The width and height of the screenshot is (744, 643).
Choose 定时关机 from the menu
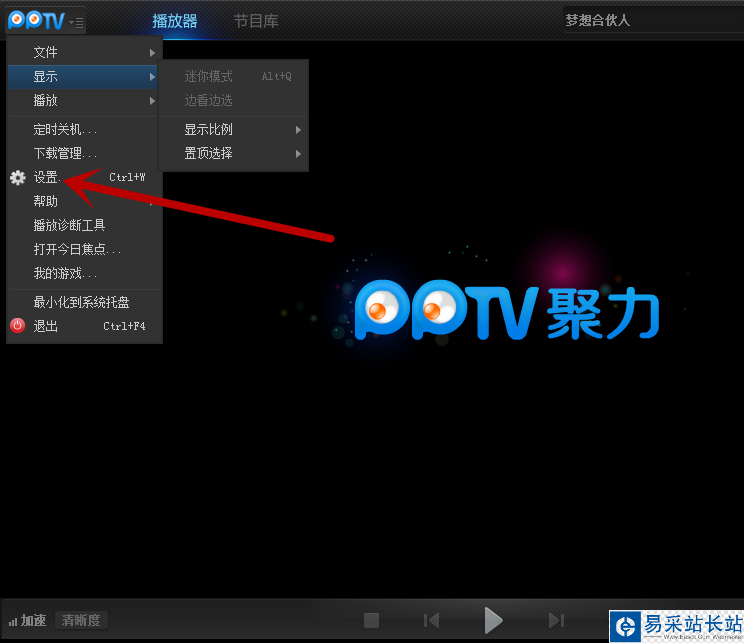(x=84, y=129)
